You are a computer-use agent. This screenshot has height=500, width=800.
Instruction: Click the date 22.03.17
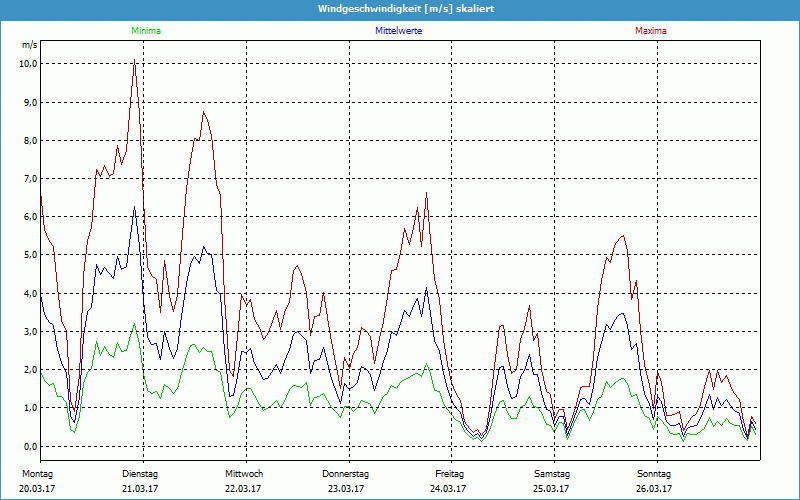(x=243, y=489)
